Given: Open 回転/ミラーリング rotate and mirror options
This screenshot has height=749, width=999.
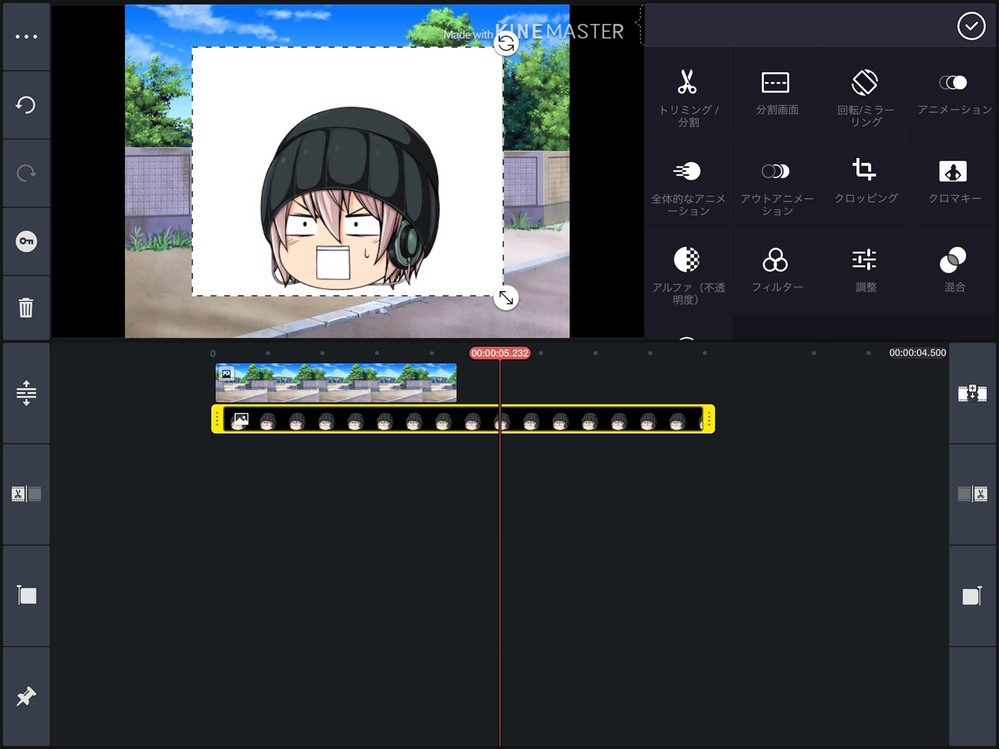Looking at the screenshot, I should 864,91.
